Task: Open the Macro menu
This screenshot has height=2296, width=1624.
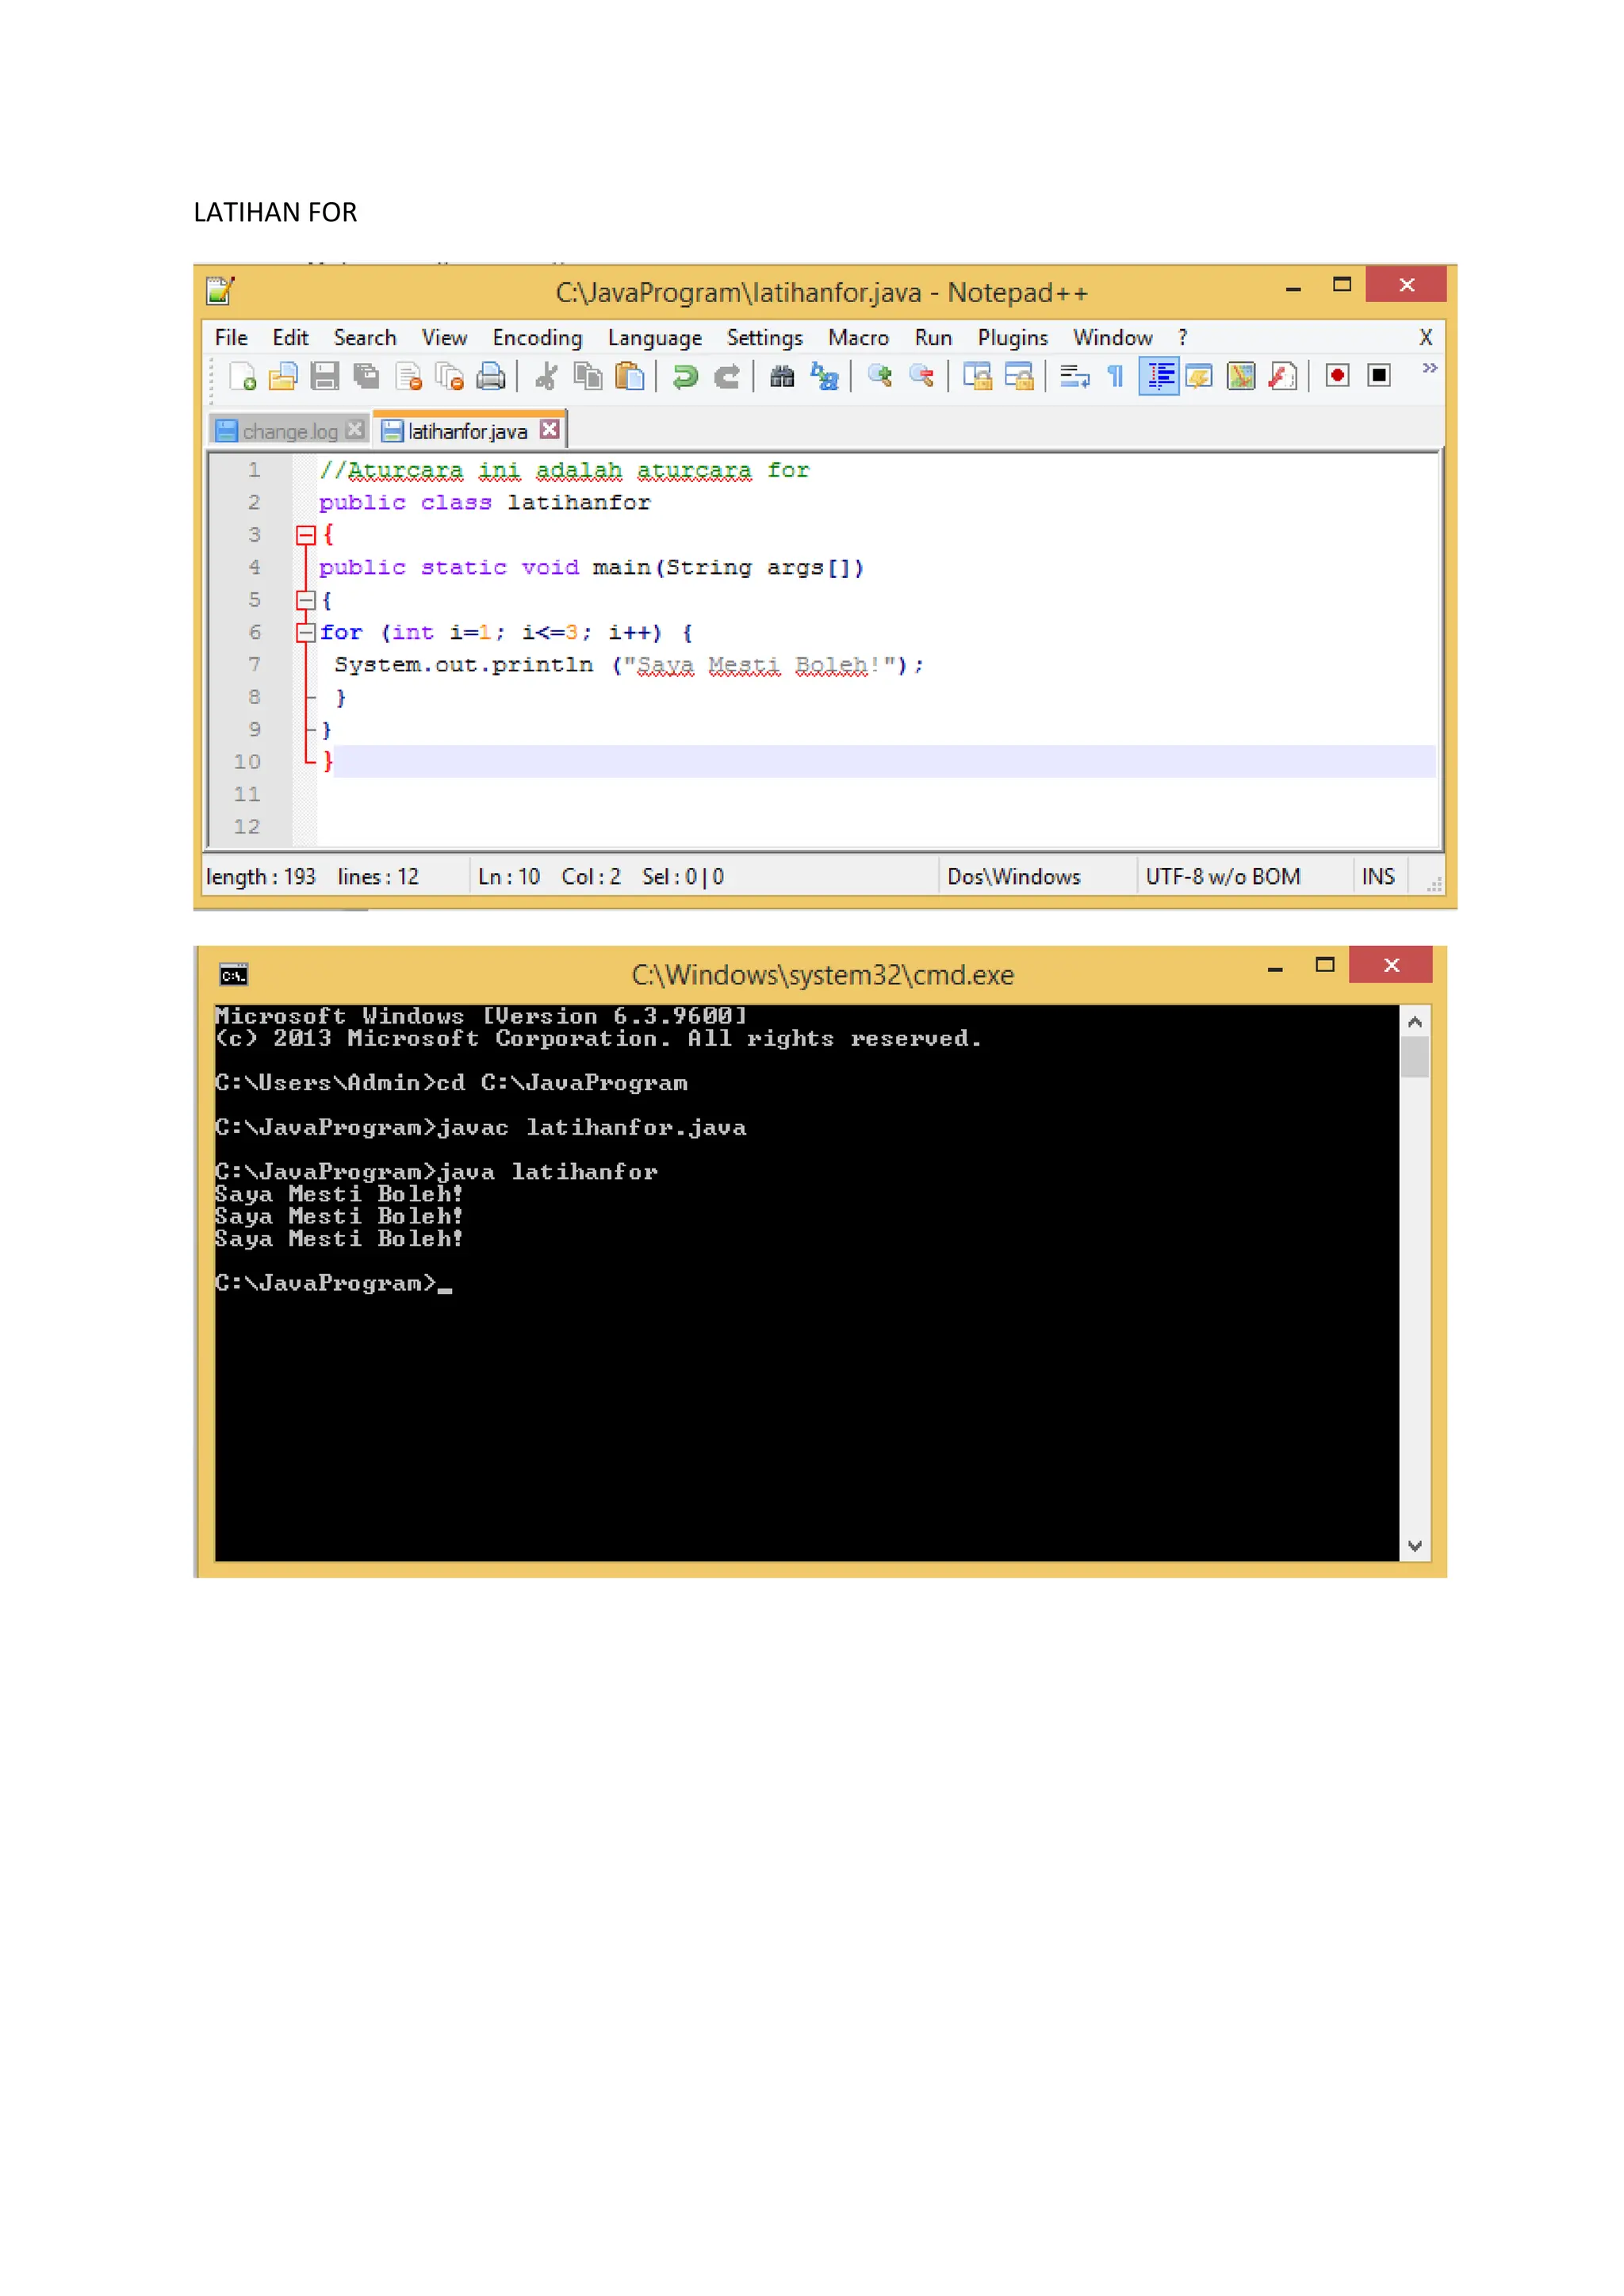Action: click(858, 338)
